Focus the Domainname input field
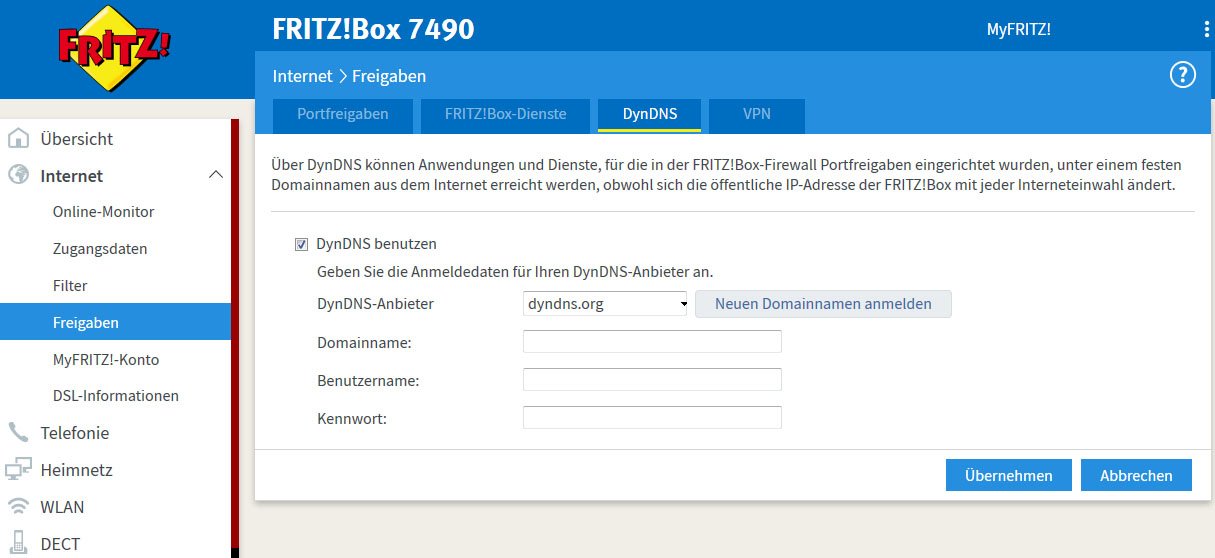The height and width of the screenshot is (558, 1215). [652, 342]
